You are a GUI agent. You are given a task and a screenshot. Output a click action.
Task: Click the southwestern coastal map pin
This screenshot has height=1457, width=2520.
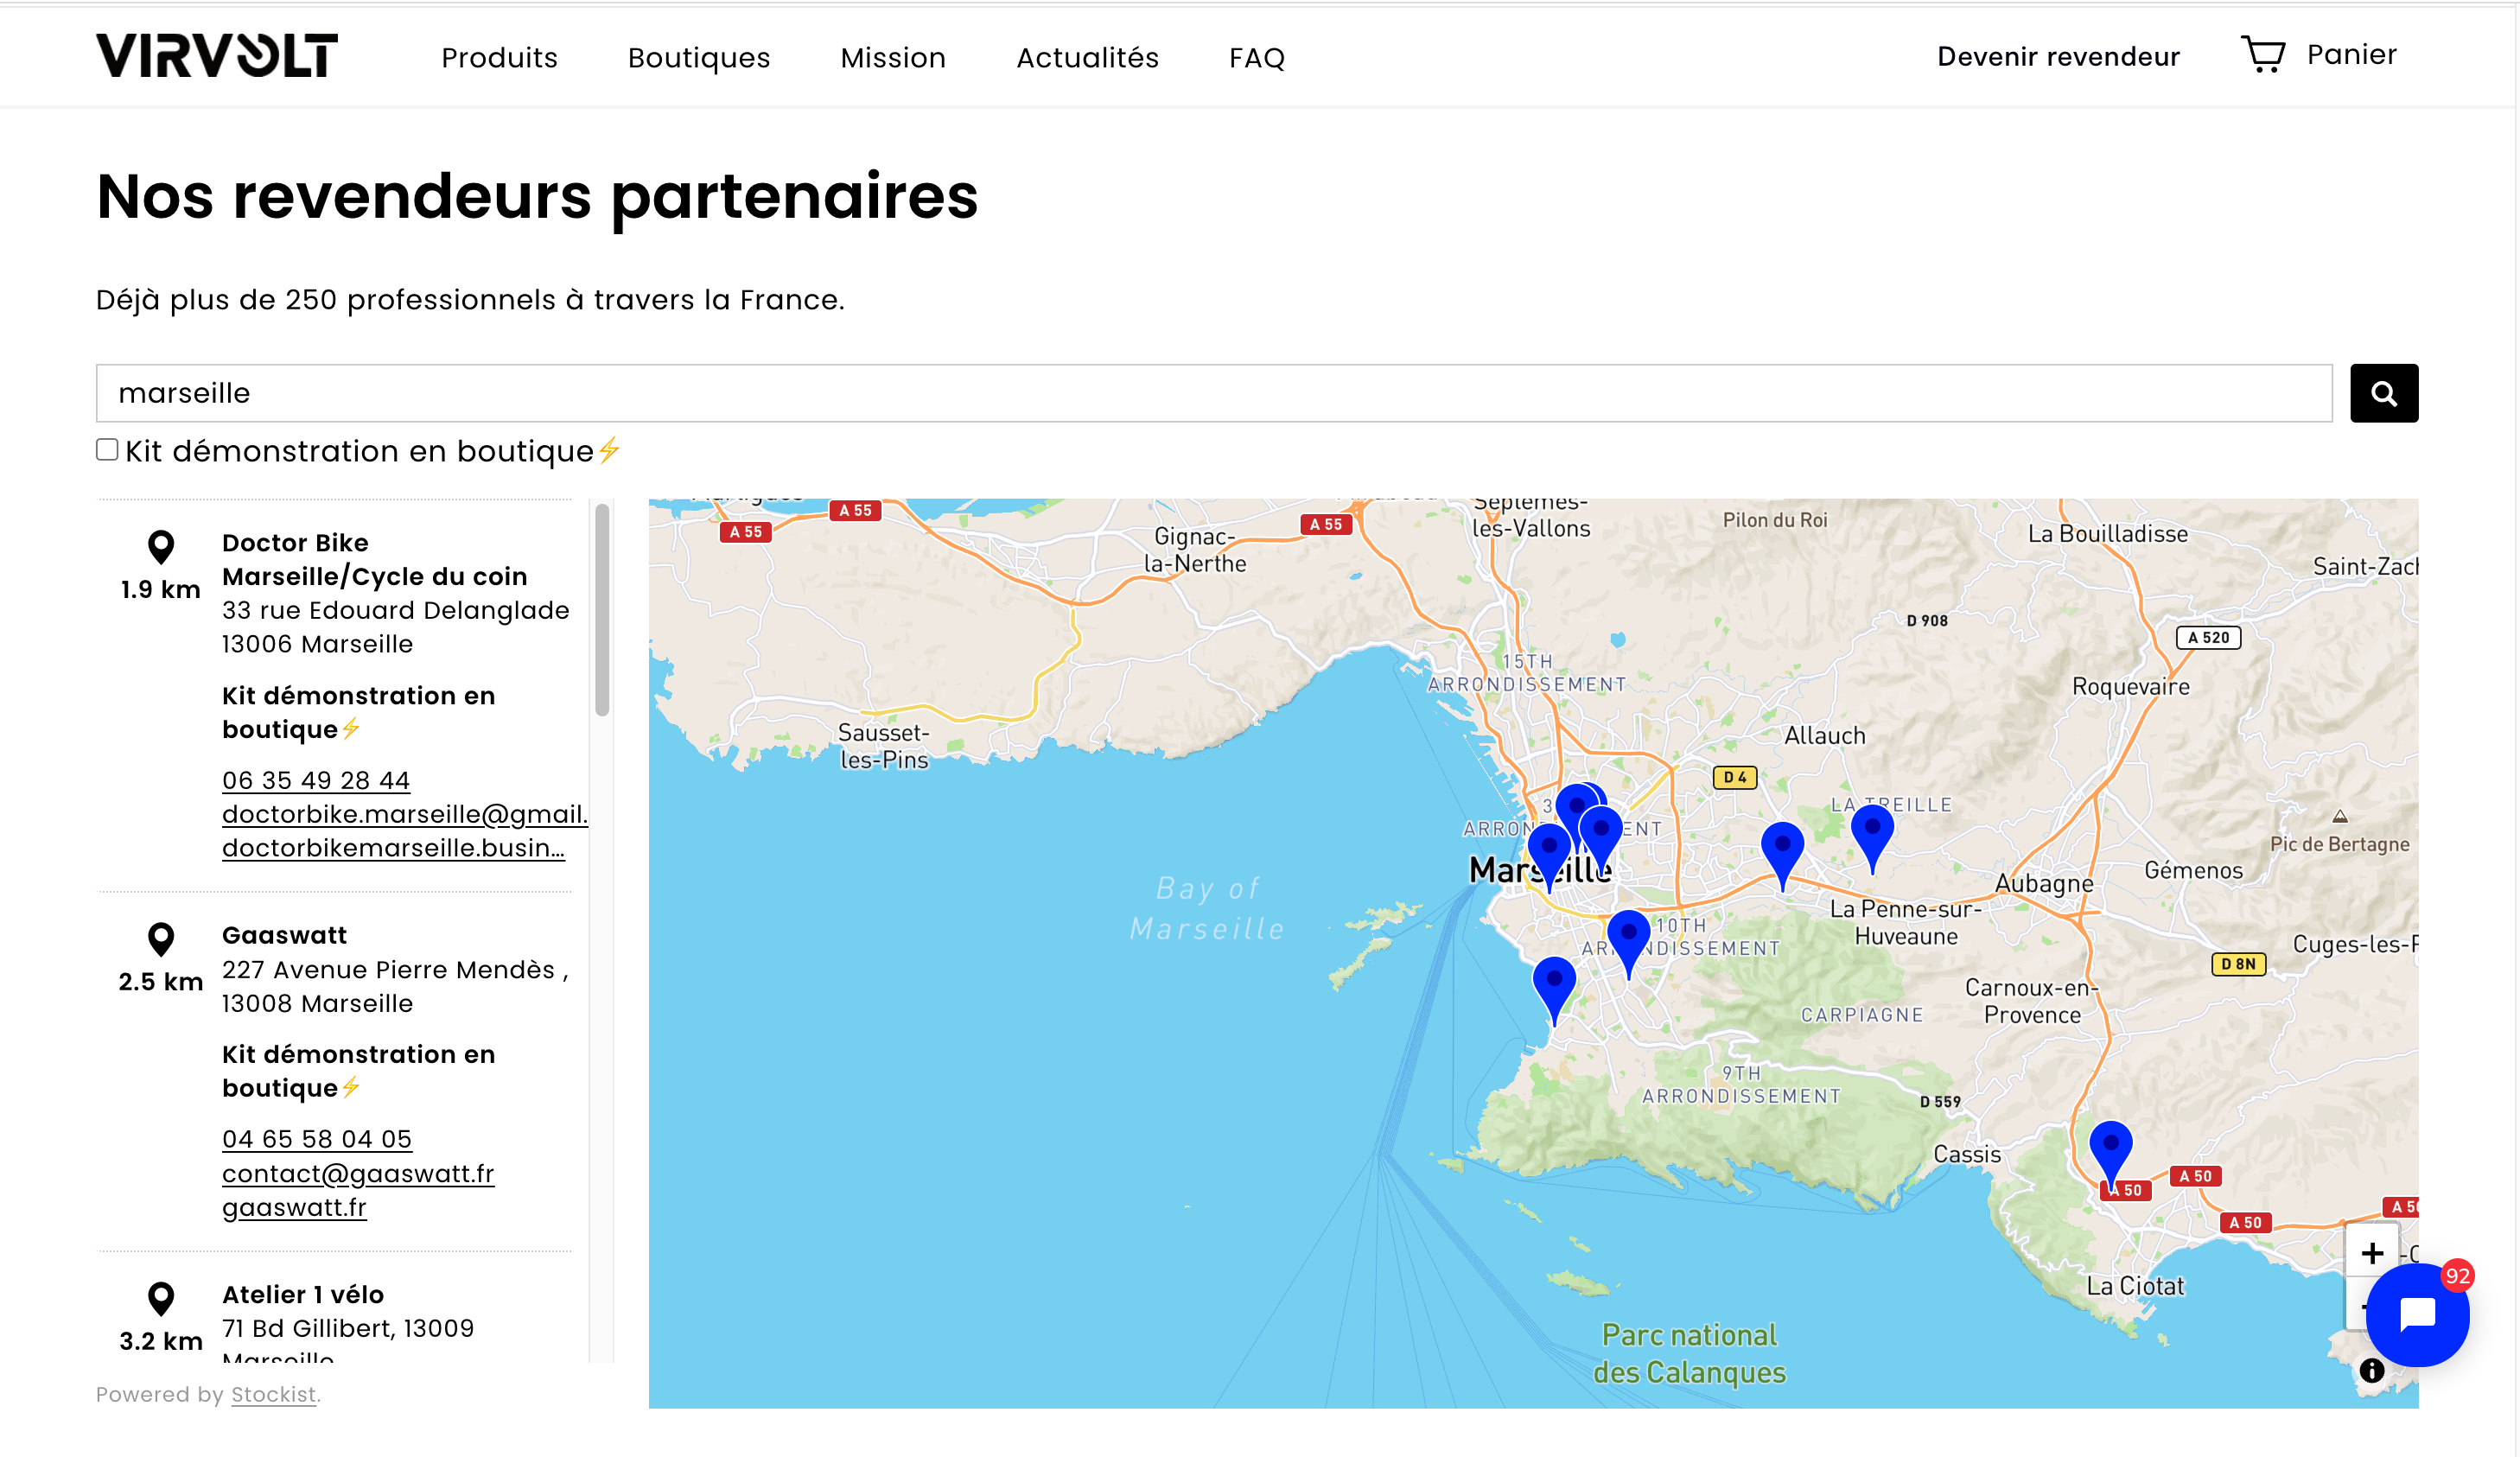point(1554,991)
